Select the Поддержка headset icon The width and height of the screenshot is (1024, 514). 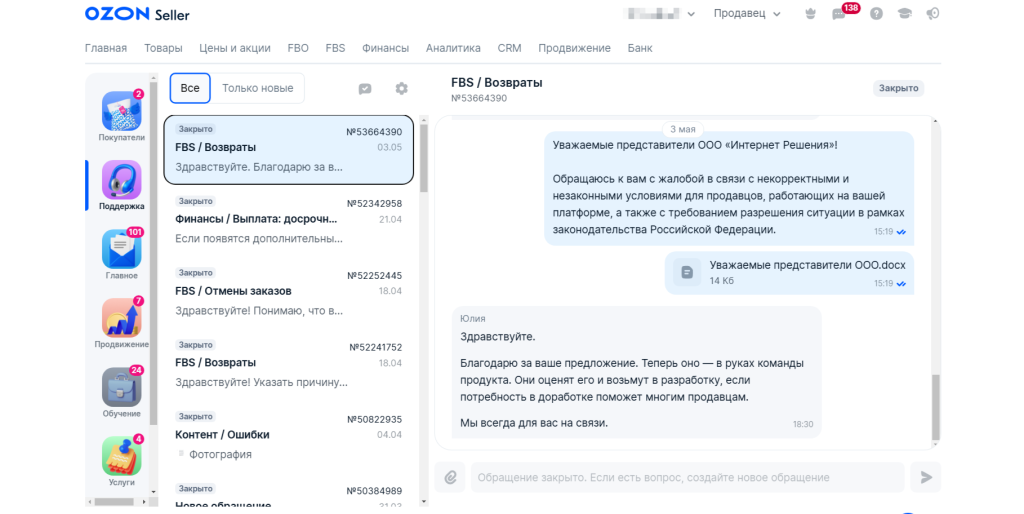[x=121, y=180]
